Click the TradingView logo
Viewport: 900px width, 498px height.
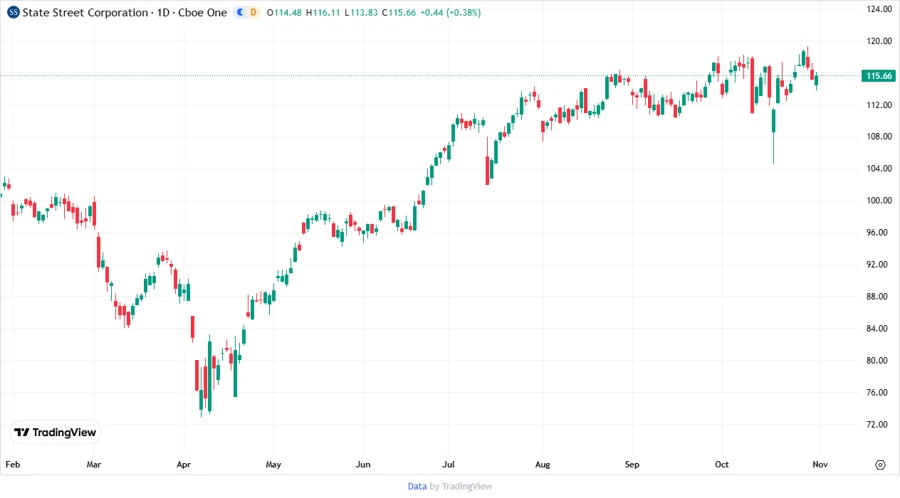coord(55,433)
